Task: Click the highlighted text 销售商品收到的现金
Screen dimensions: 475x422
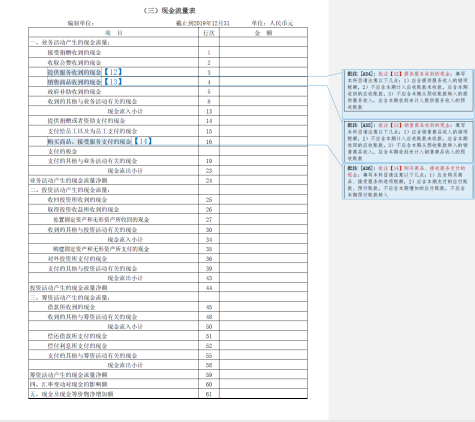Action: pos(74,82)
